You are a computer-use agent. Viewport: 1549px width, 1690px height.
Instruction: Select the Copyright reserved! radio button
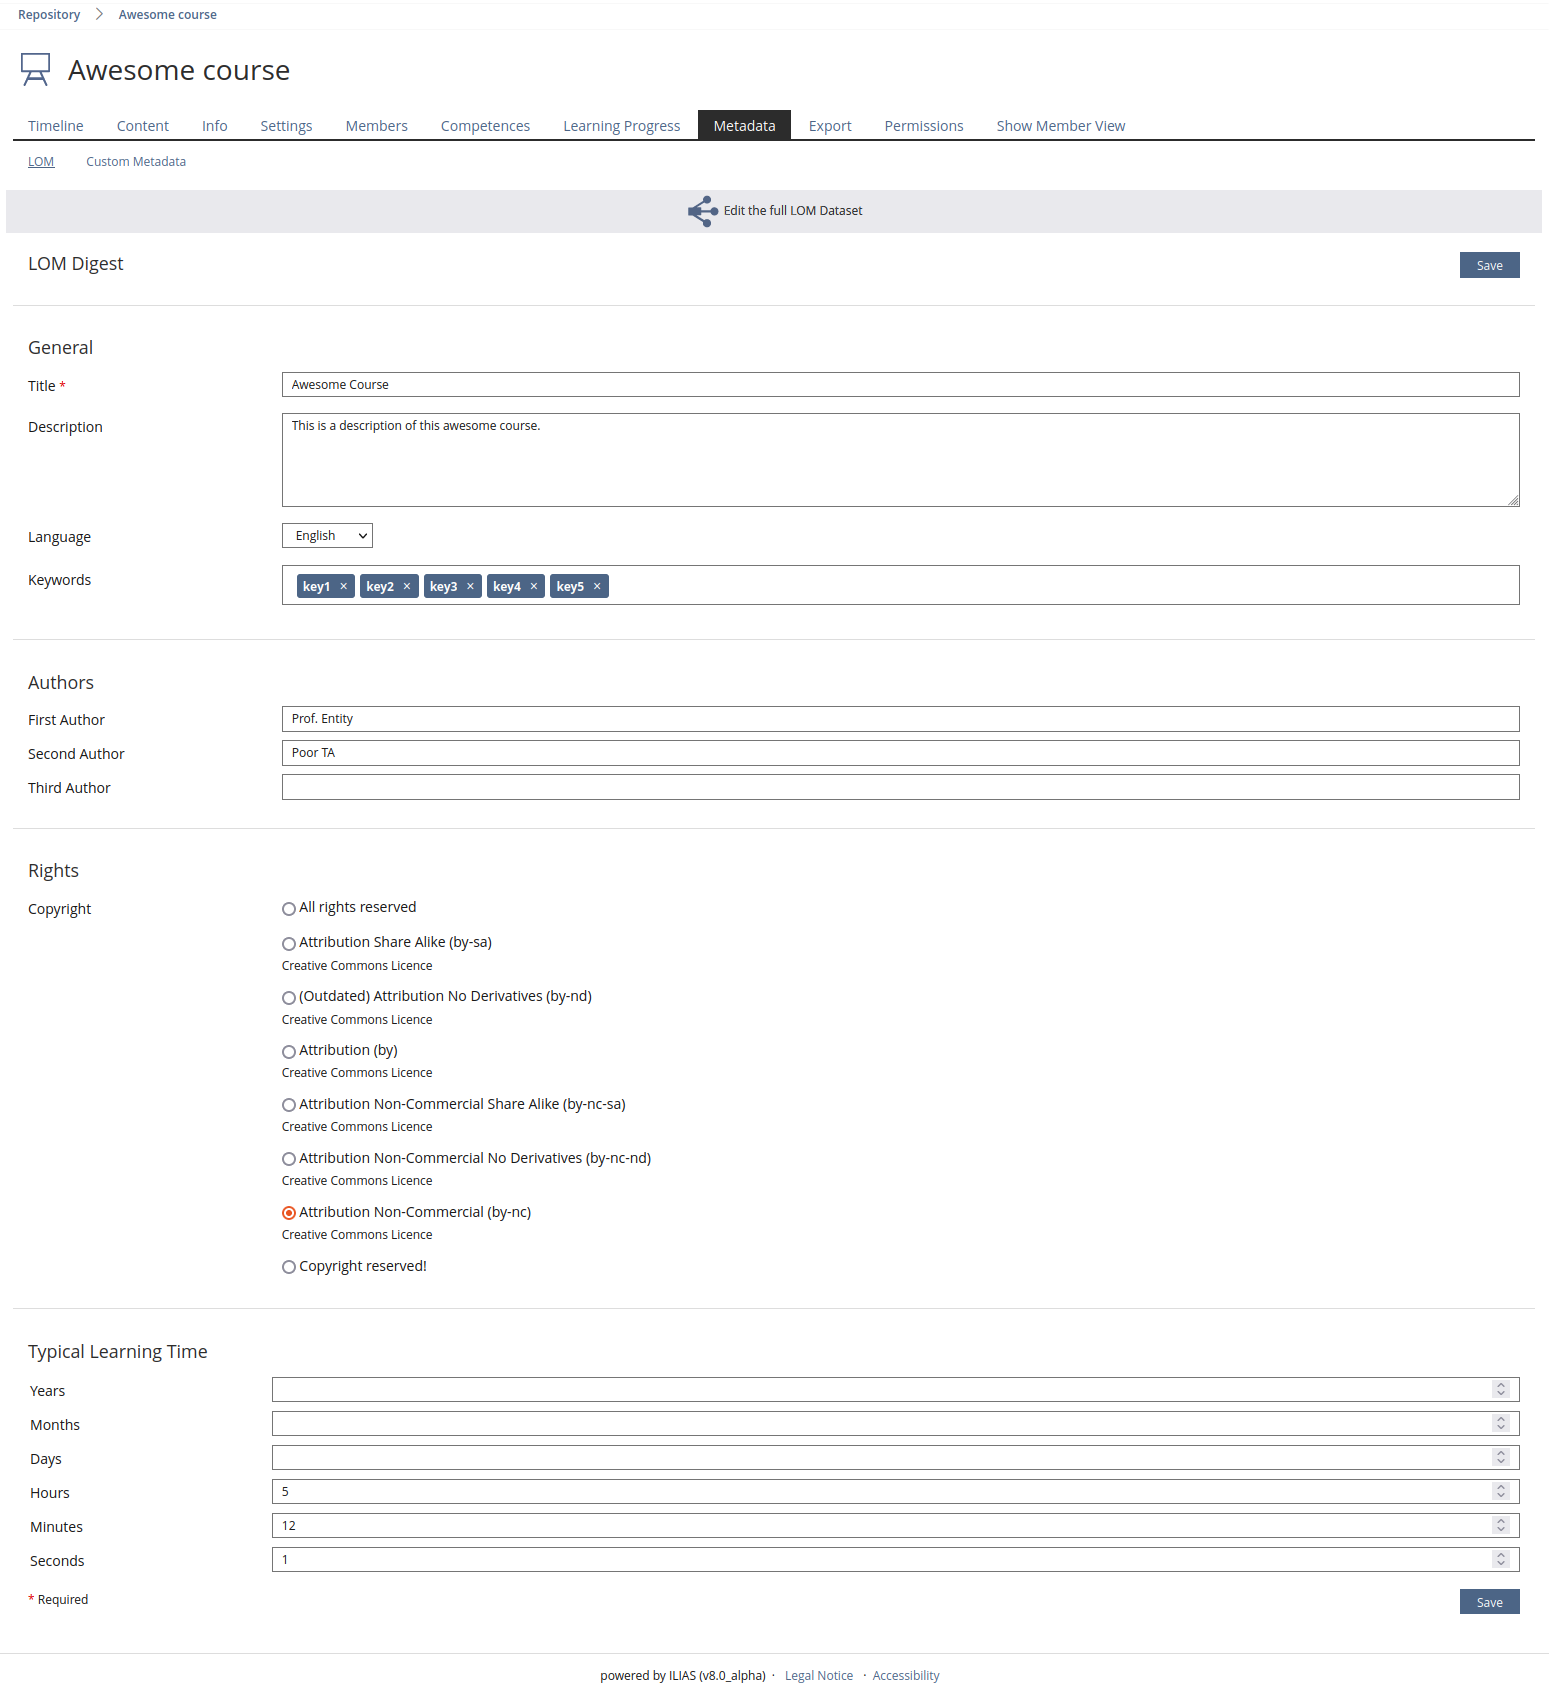point(289,1267)
